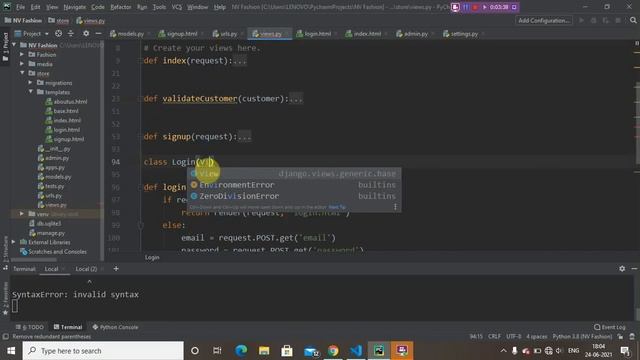Click the 4 spaces indent status
The height and width of the screenshot is (360, 640).
pos(536,337)
